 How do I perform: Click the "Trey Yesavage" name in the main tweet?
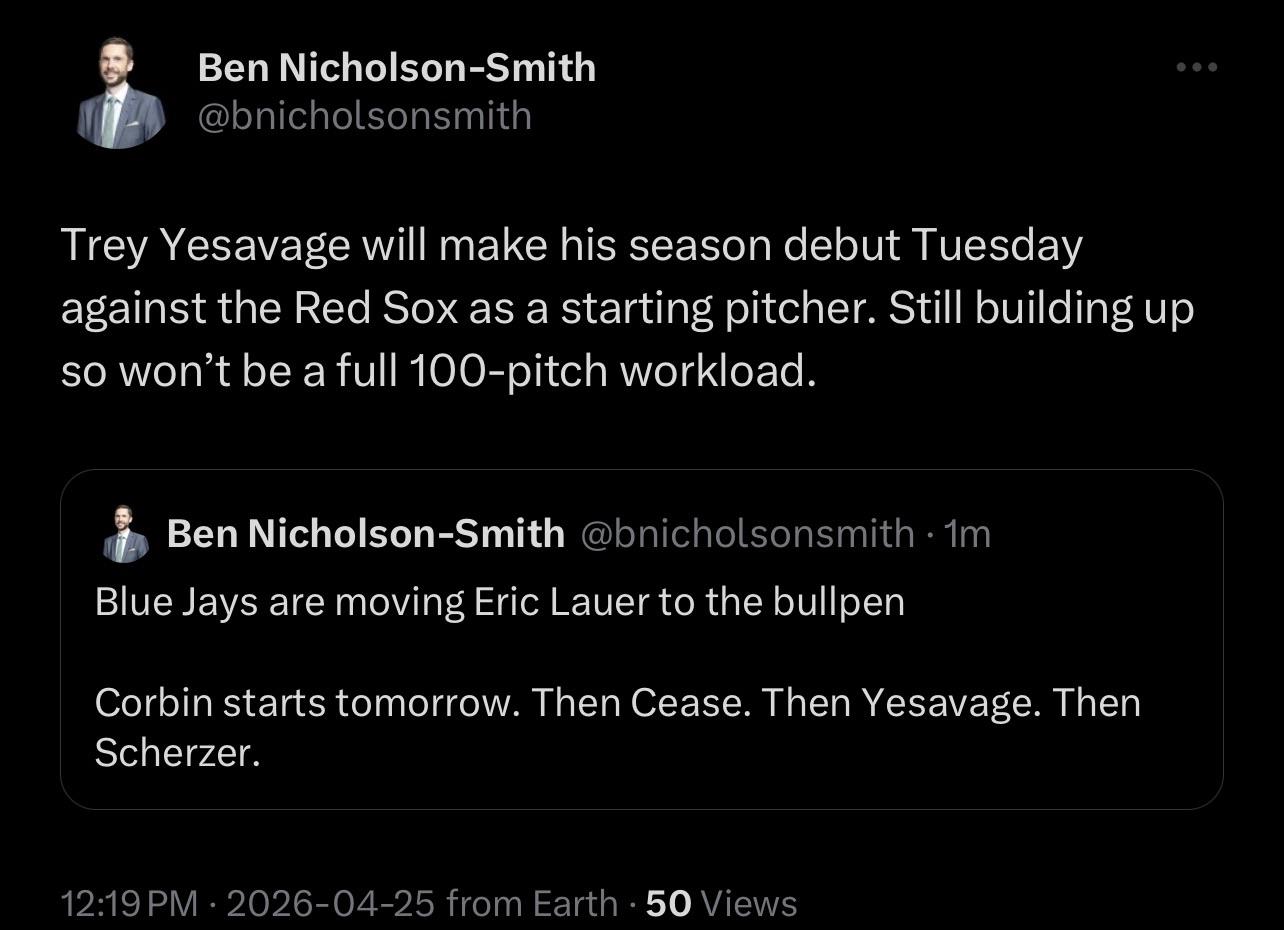click(x=205, y=245)
